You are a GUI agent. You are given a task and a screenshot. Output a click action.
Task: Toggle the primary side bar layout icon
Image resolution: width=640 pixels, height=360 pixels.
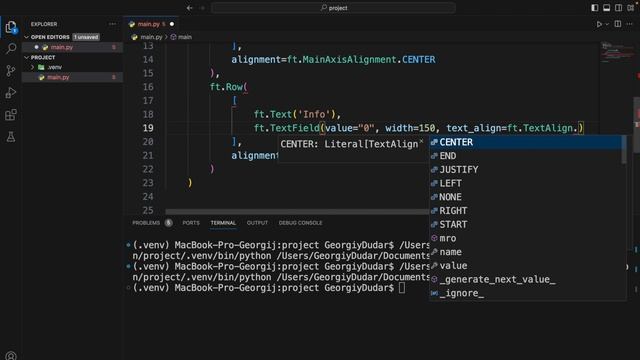click(595, 8)
